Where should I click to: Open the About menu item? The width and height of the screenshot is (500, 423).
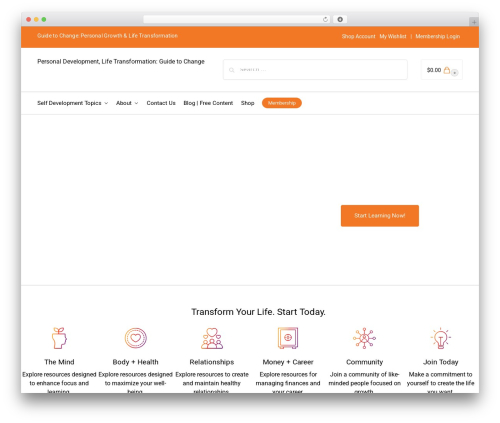coord(124,103)
